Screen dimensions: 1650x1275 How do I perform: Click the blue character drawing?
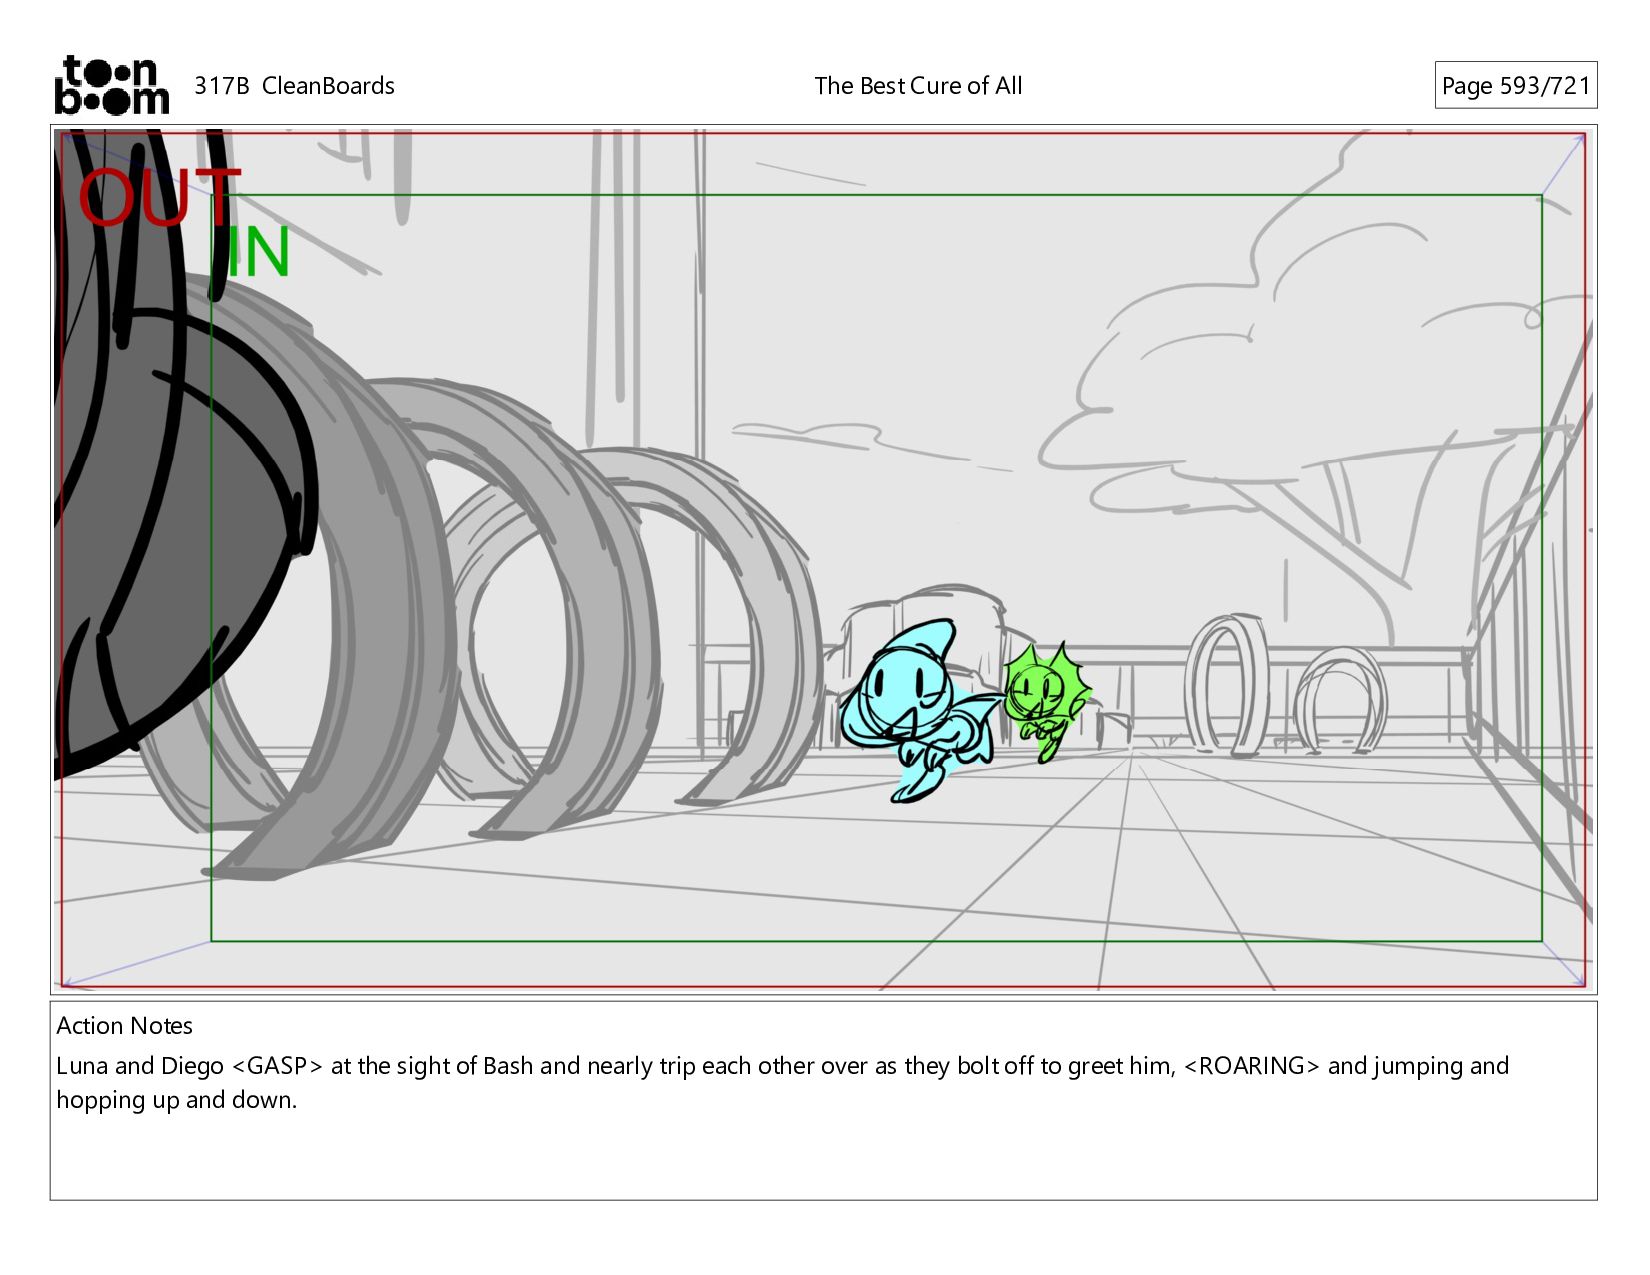920,709
